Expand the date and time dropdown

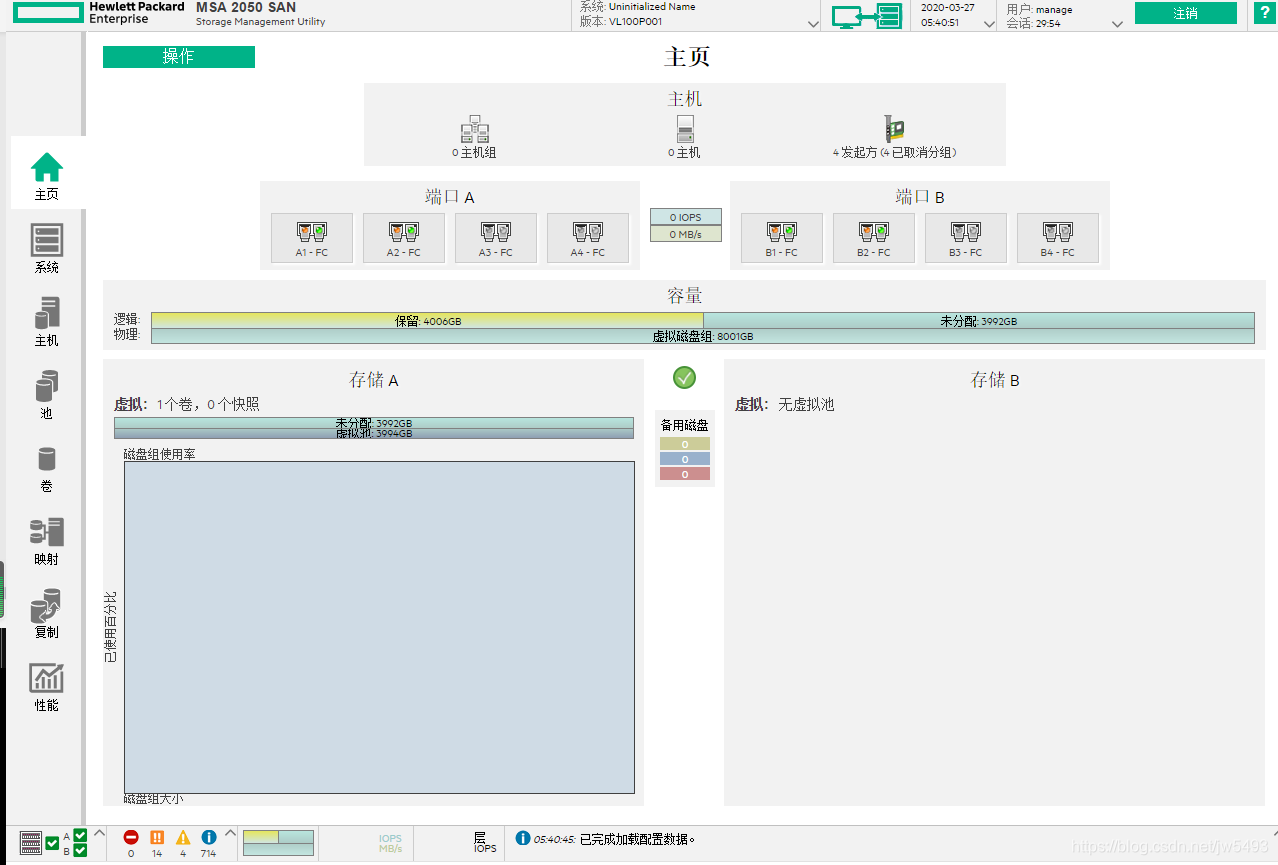989,25
